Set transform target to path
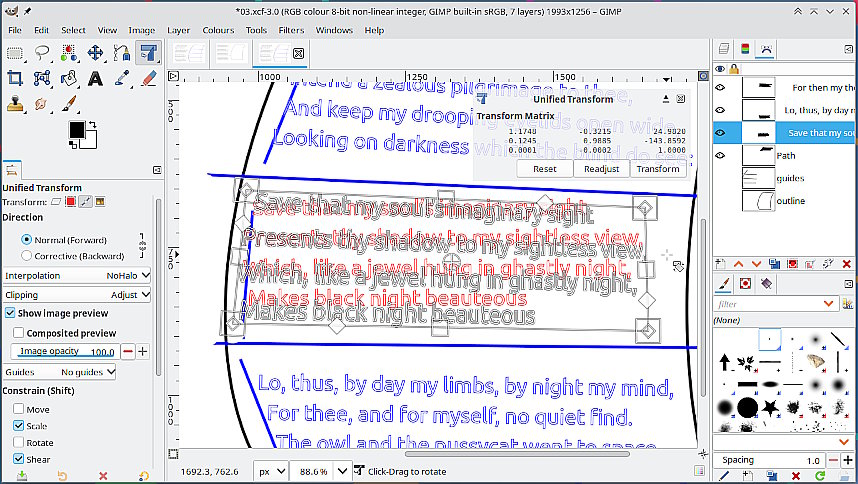 pyautogui.click(x=85, y=202)
